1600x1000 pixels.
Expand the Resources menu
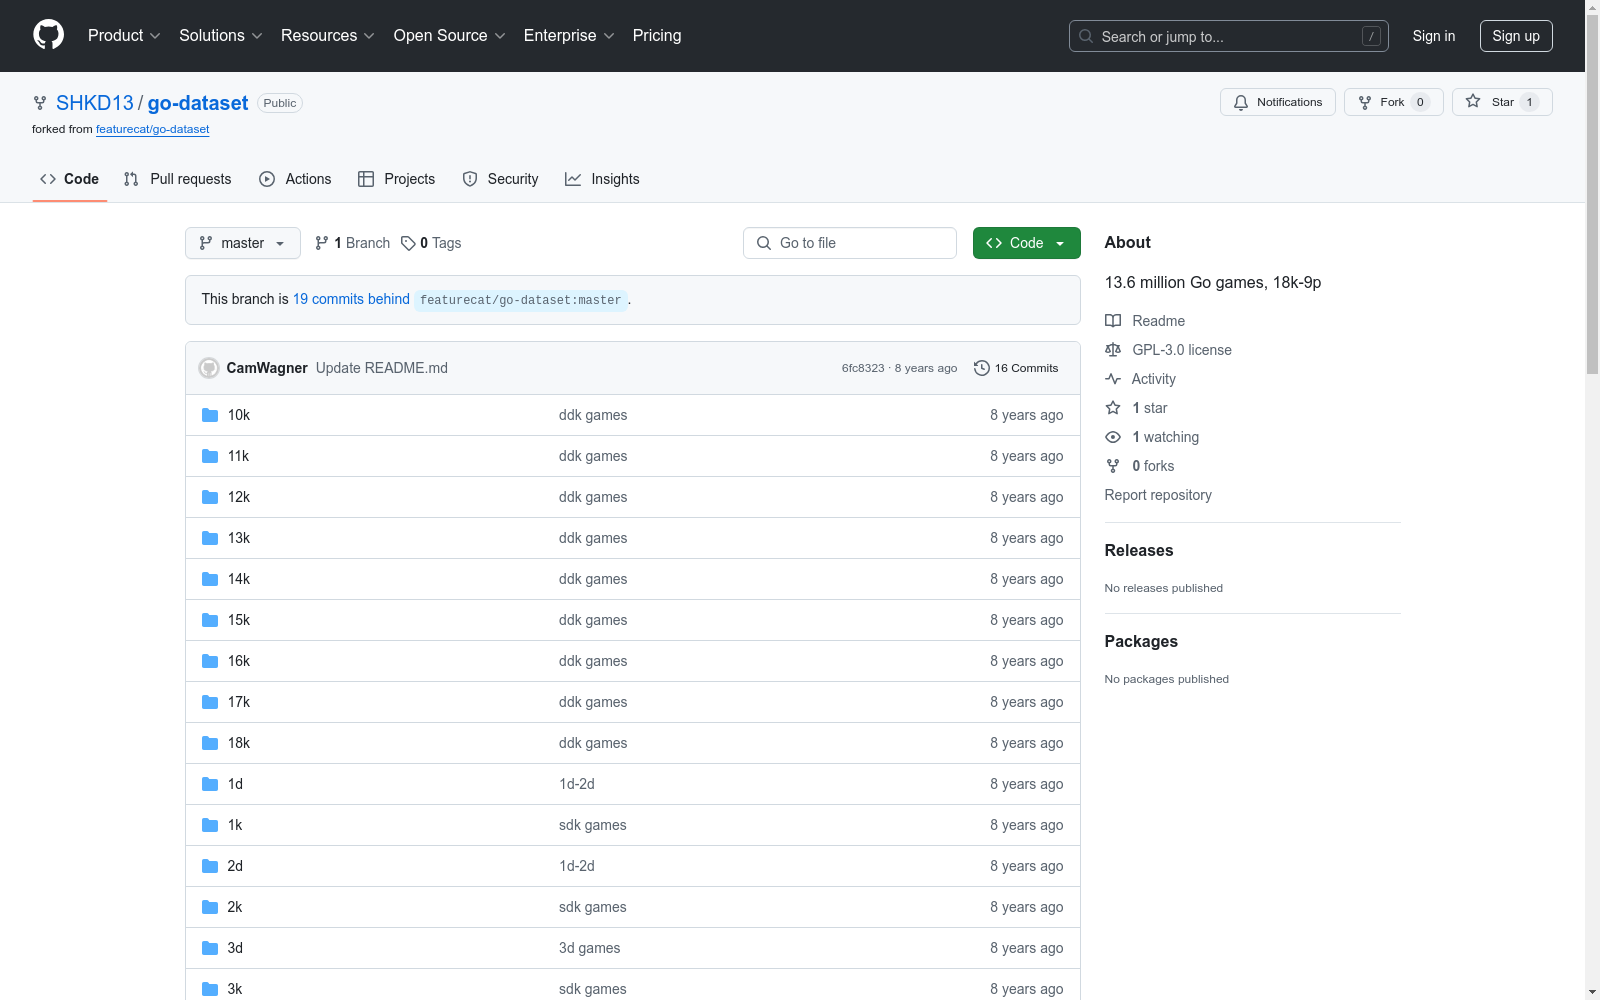(327, 36)
